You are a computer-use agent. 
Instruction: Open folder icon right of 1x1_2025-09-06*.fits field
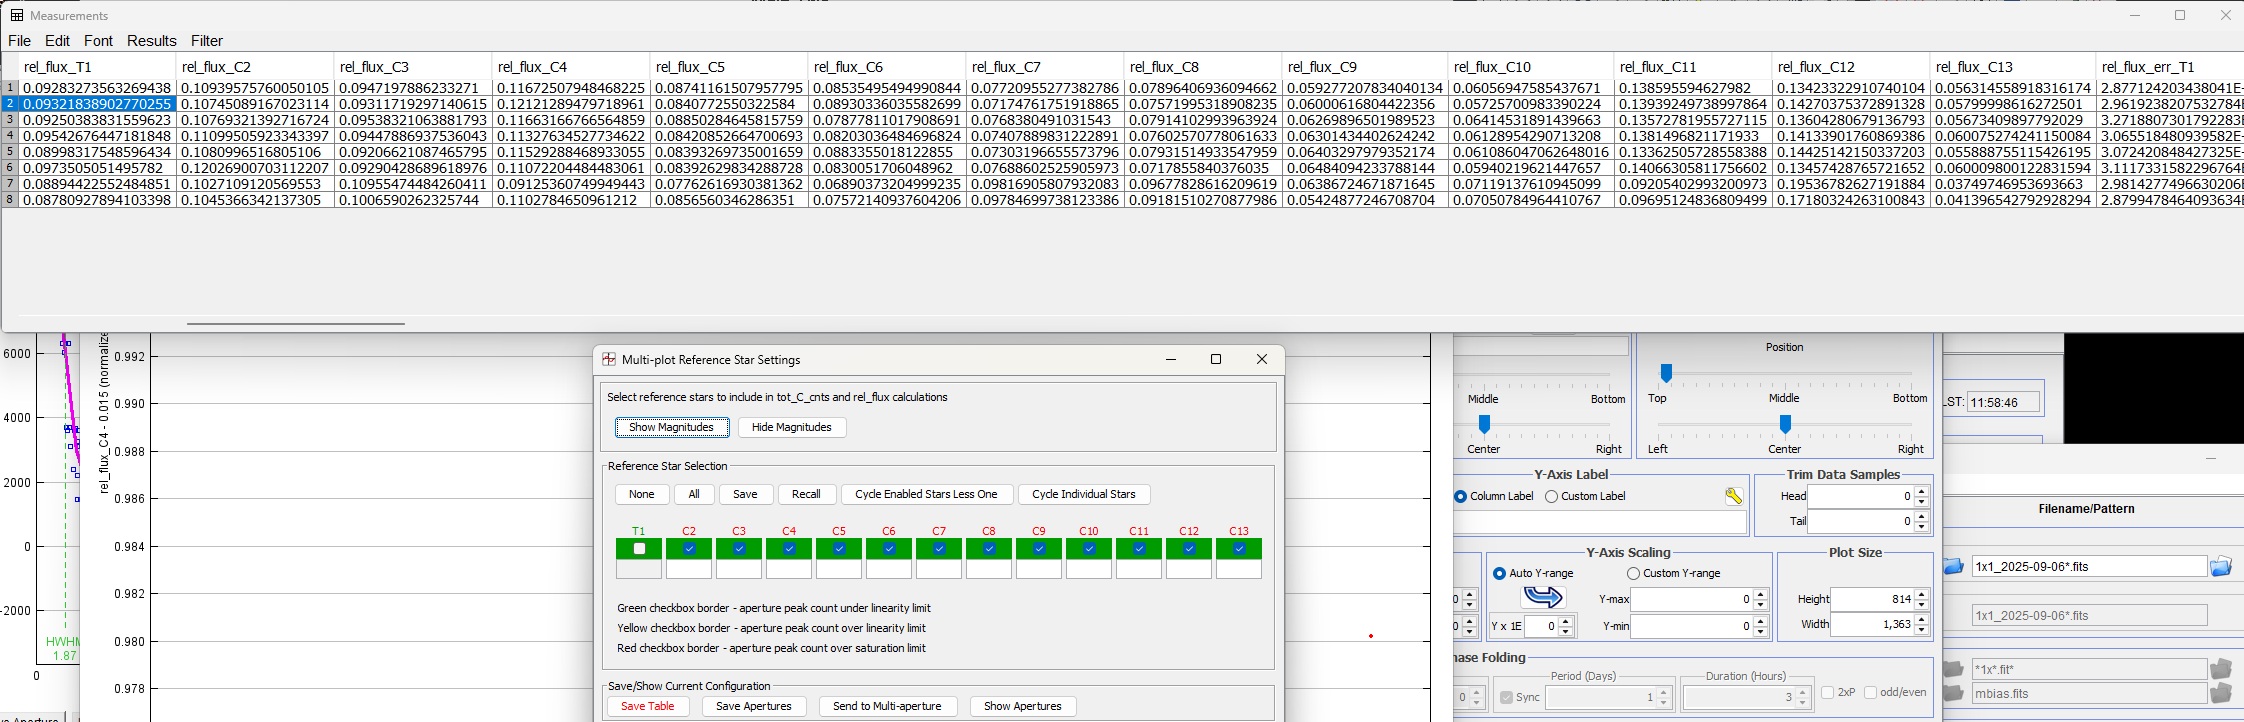pos(2221,567)
